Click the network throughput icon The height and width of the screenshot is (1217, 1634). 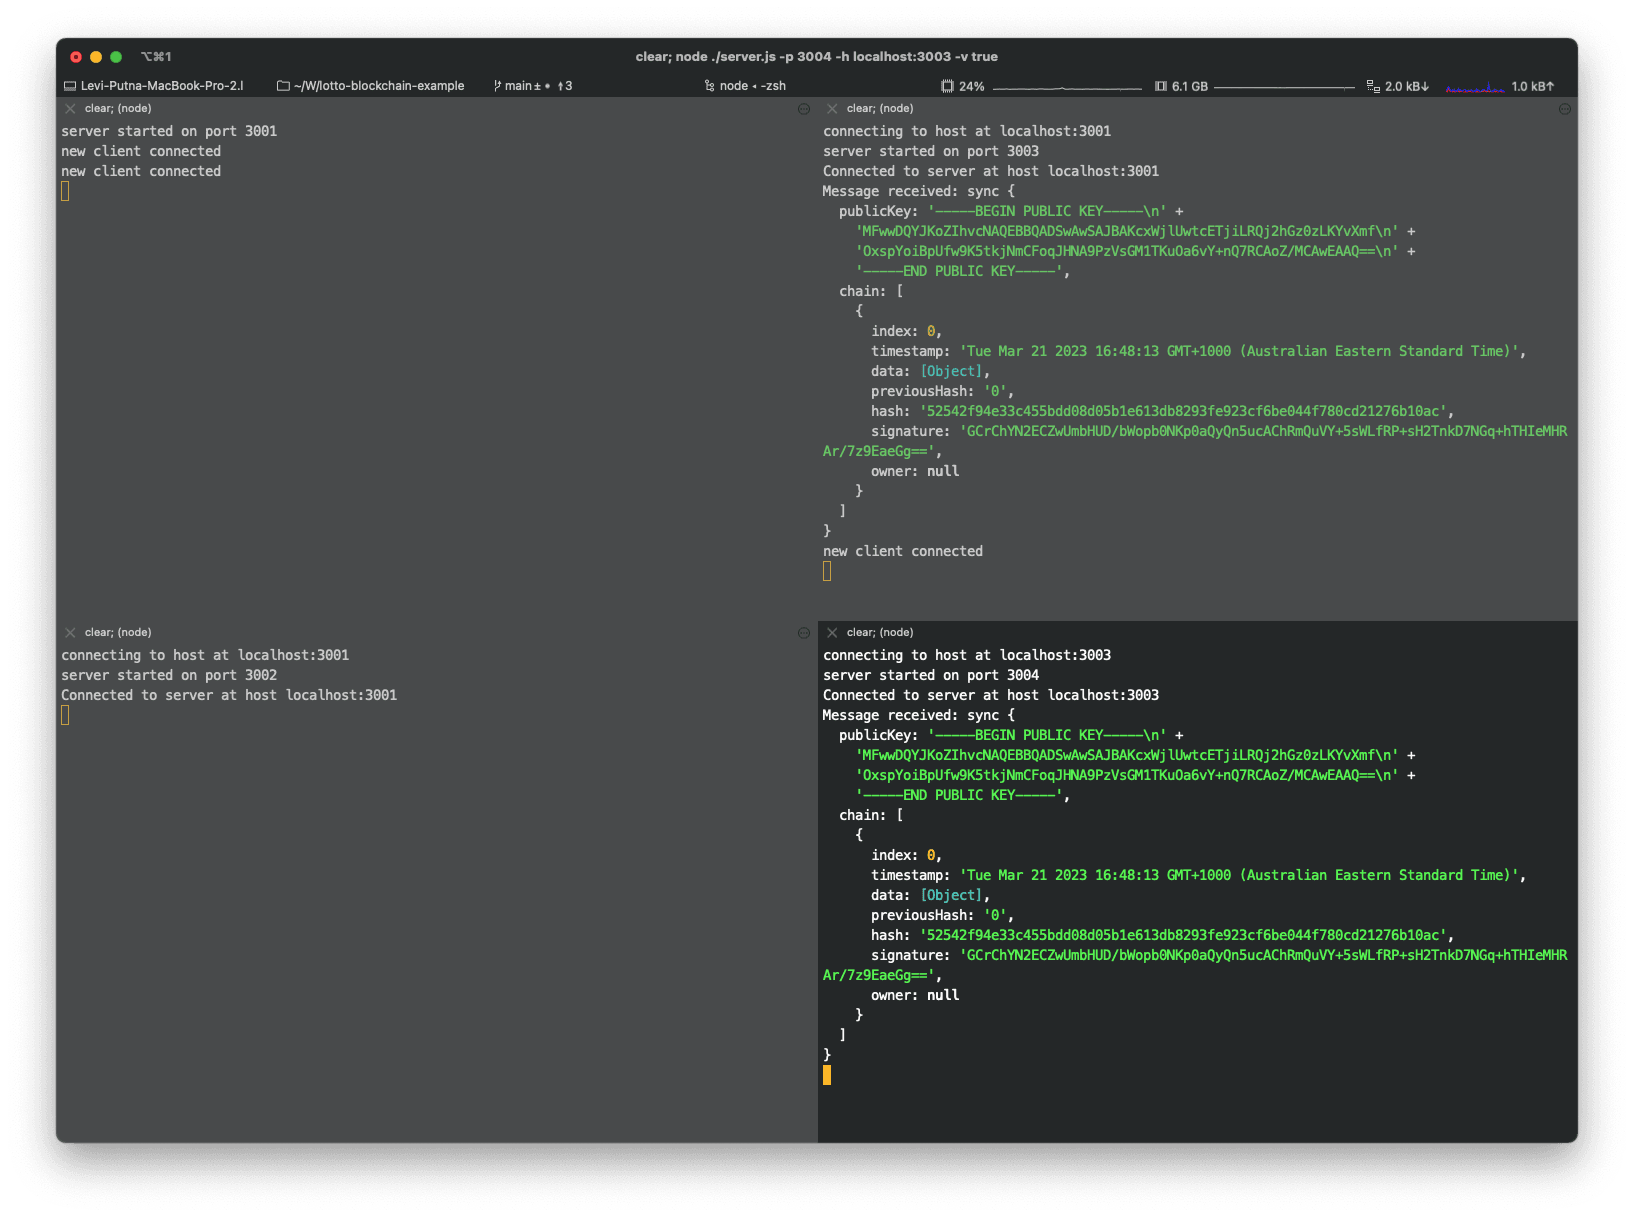(1373, 86)
